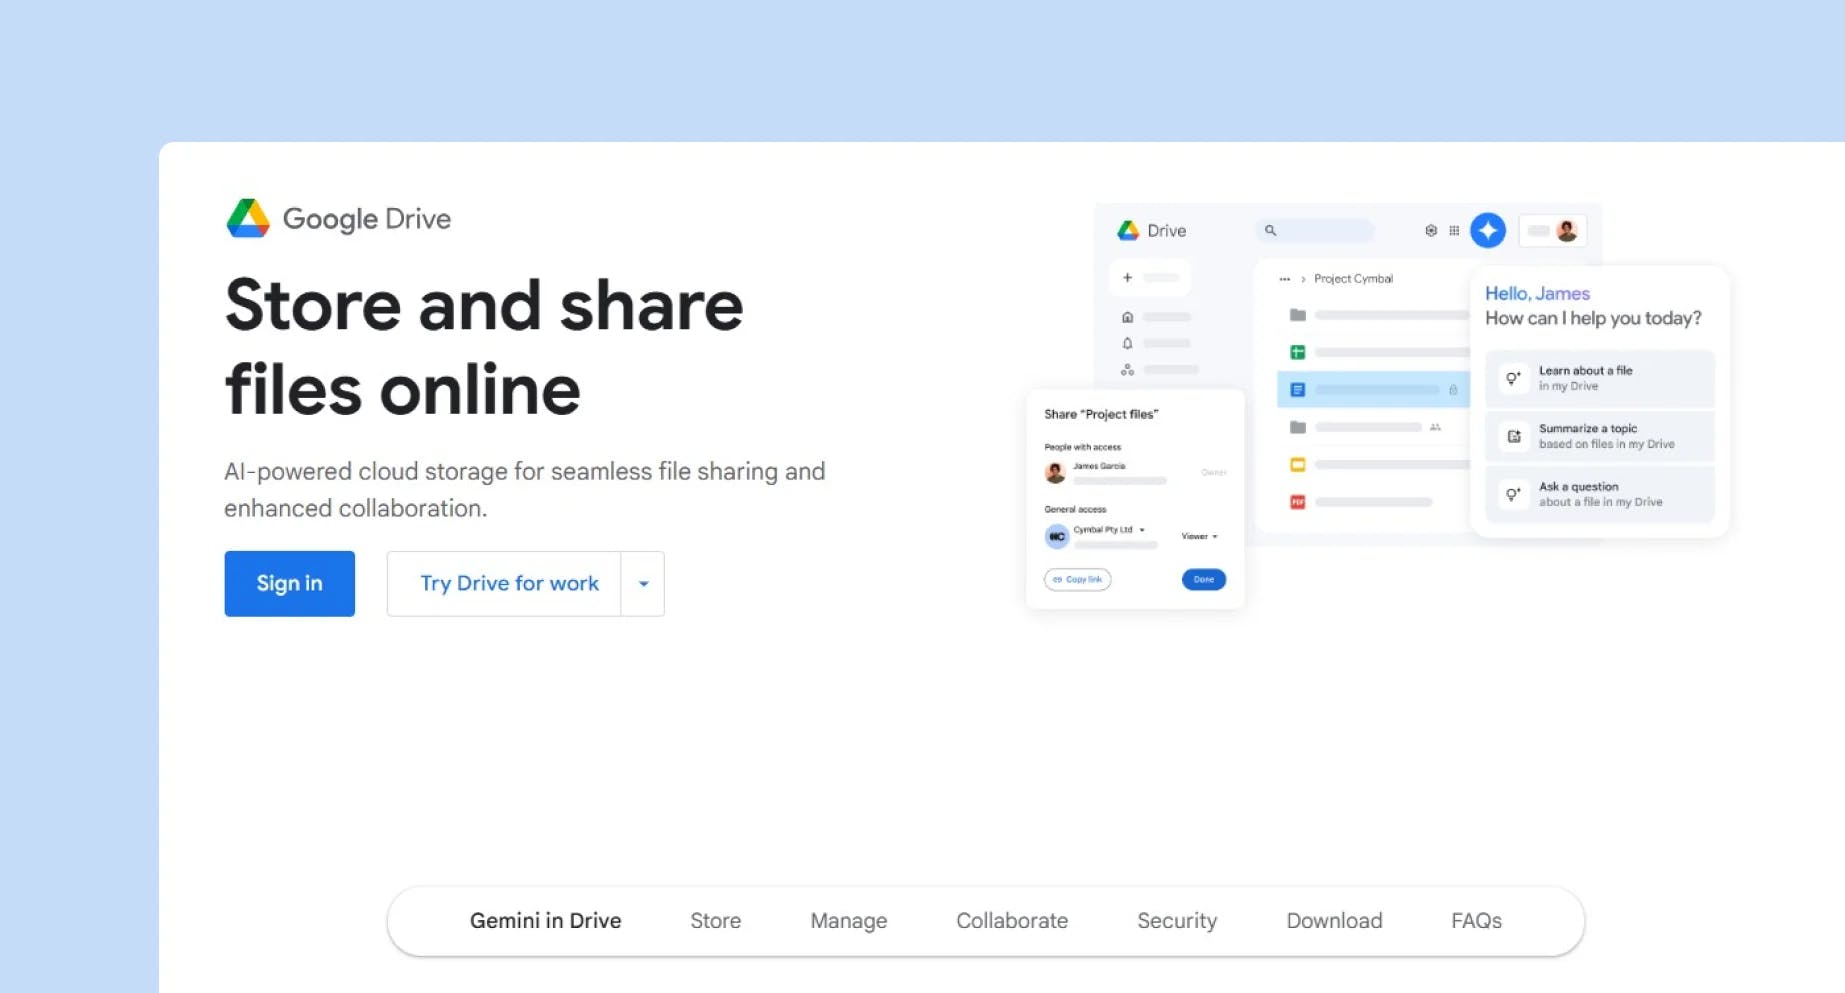Click the Project Cymbal breadcrumb label
Image resolution: width=1845 pixels, height=993 pixels.
pos(1353,279)
